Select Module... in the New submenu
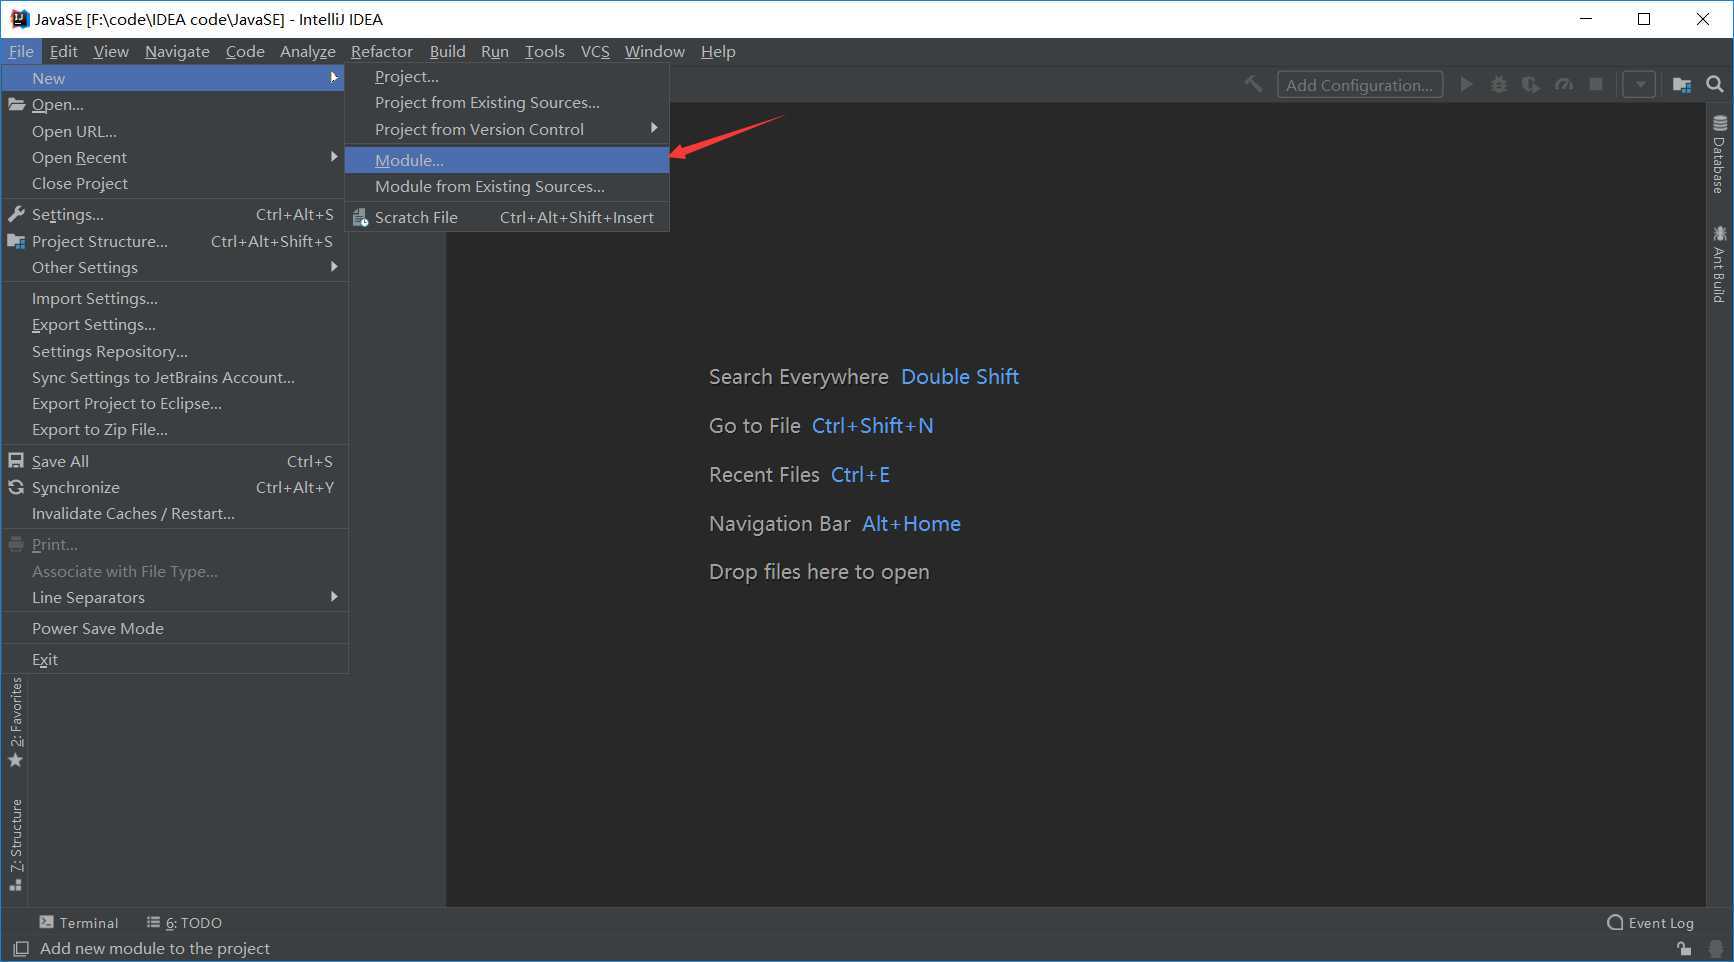 click(507, 160)
